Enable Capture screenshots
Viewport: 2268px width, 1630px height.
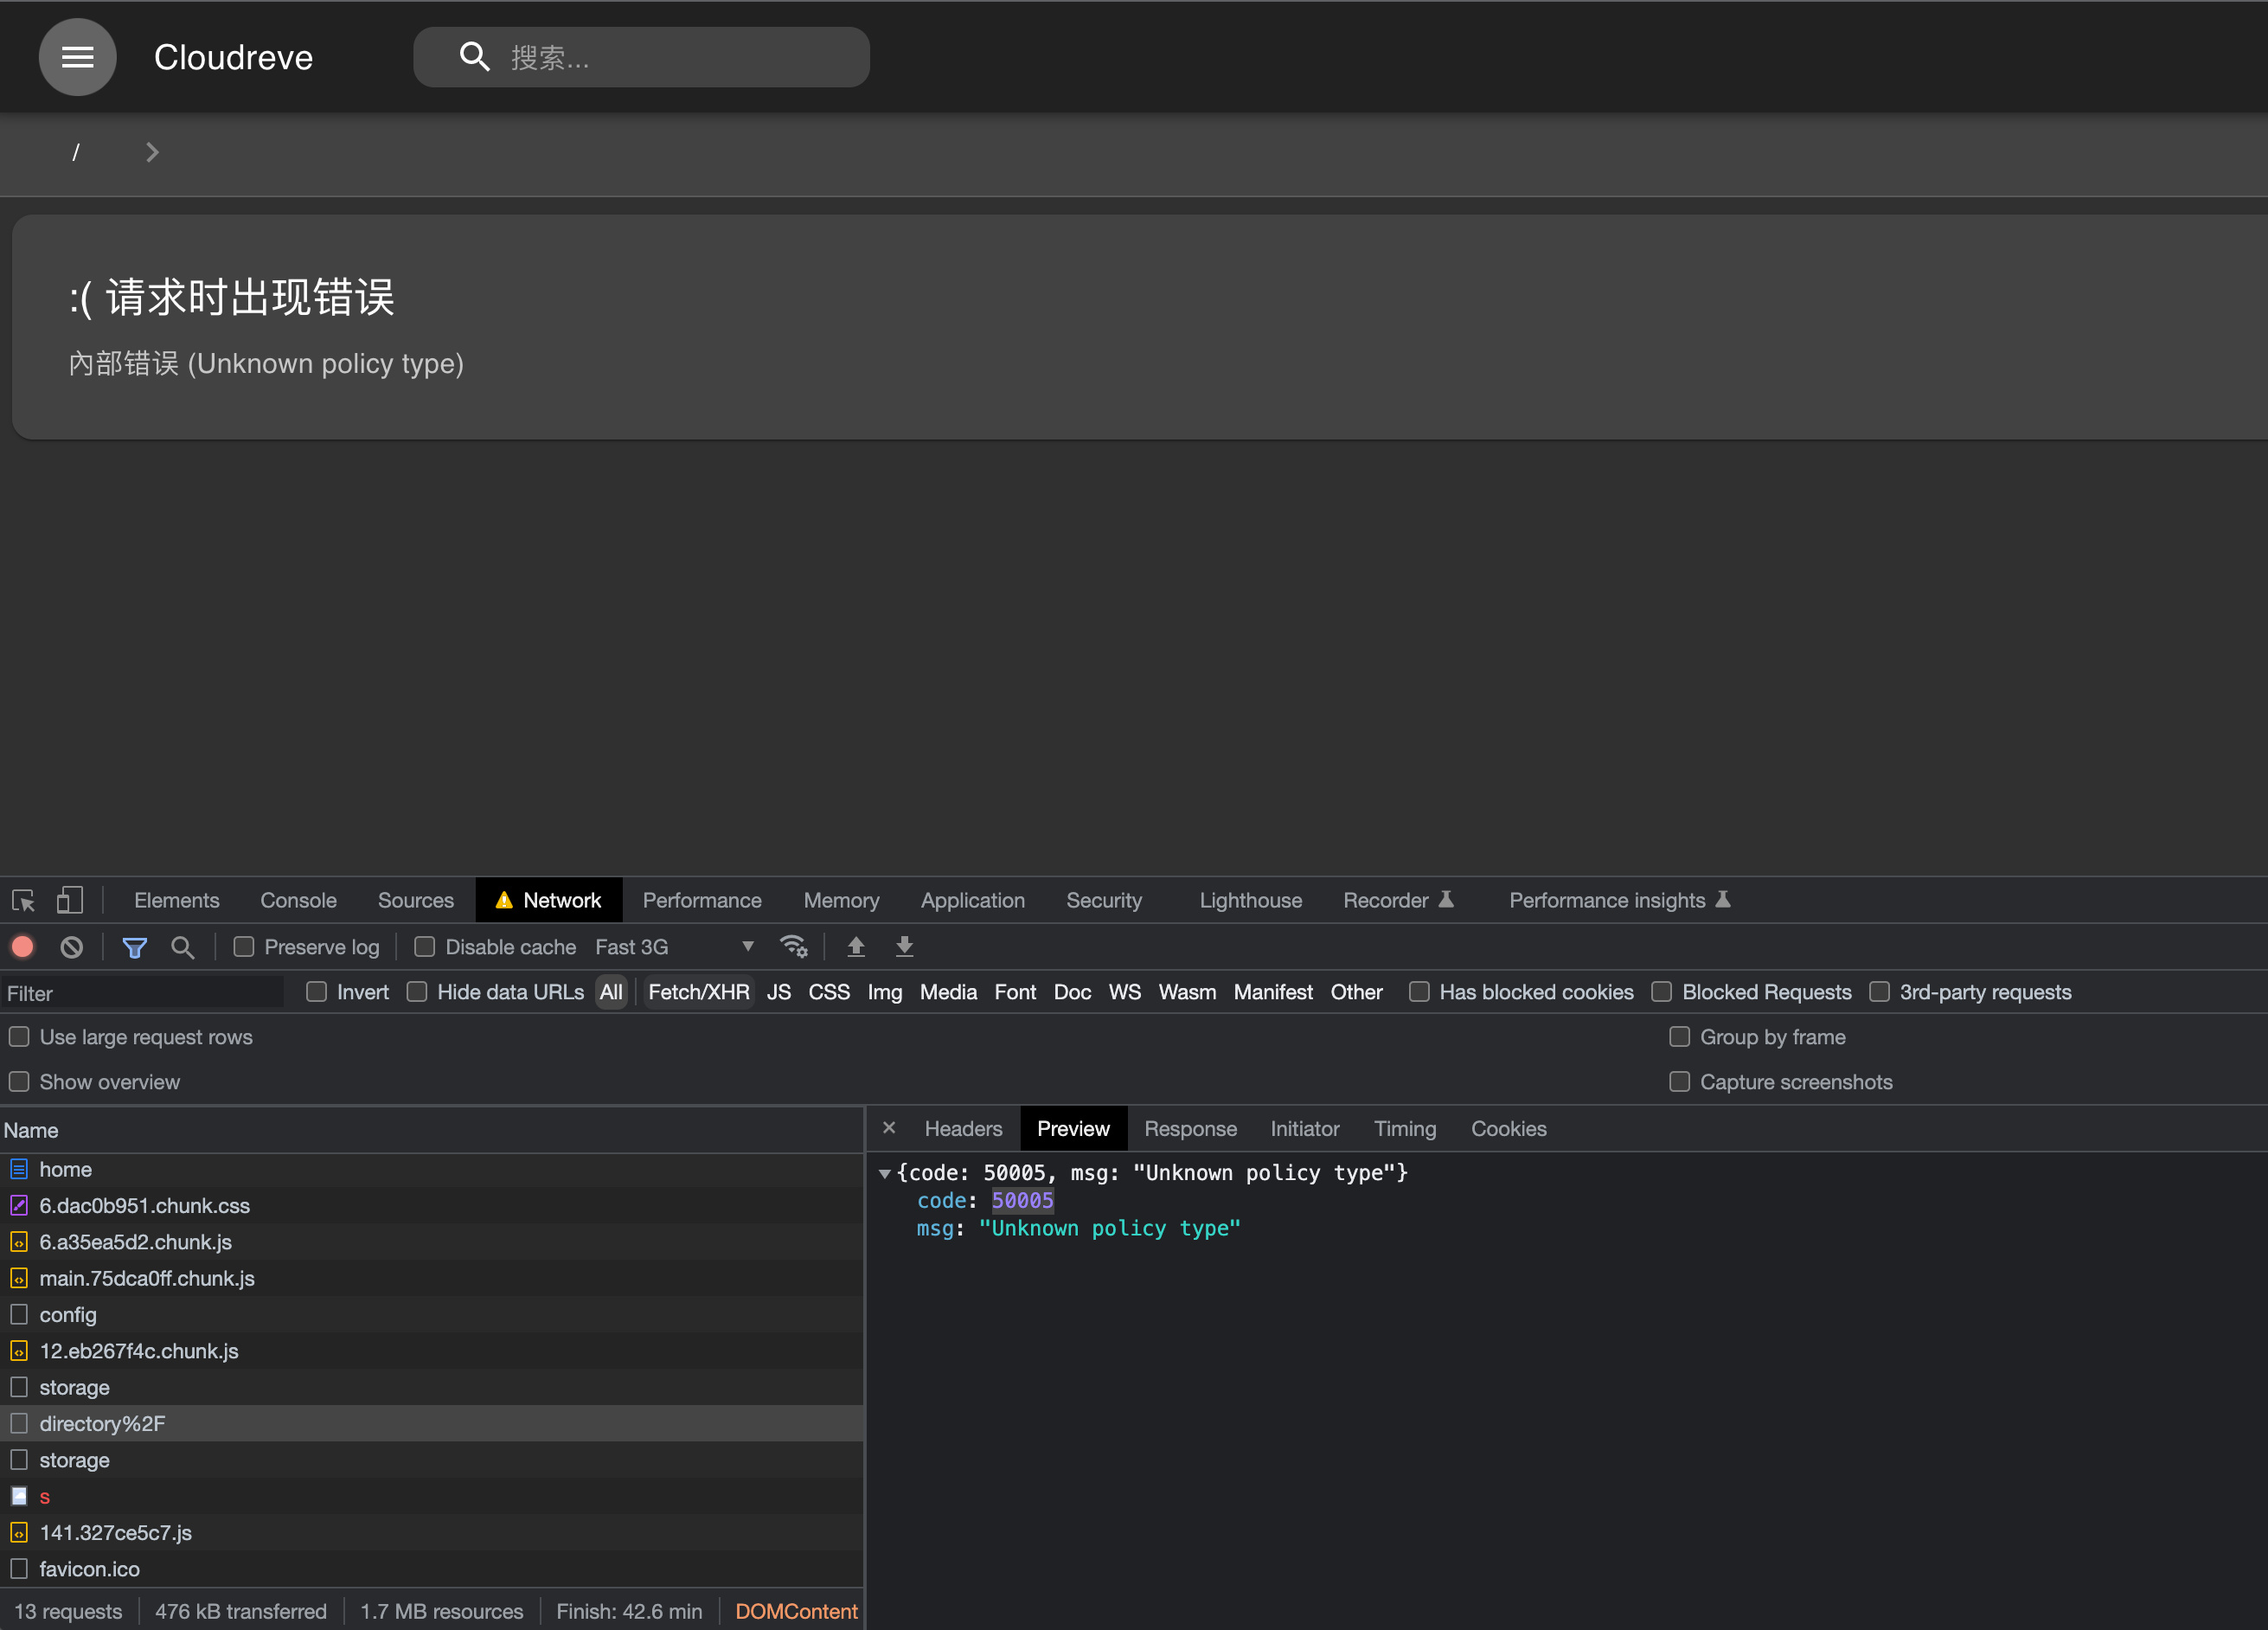point(1679,1081)
